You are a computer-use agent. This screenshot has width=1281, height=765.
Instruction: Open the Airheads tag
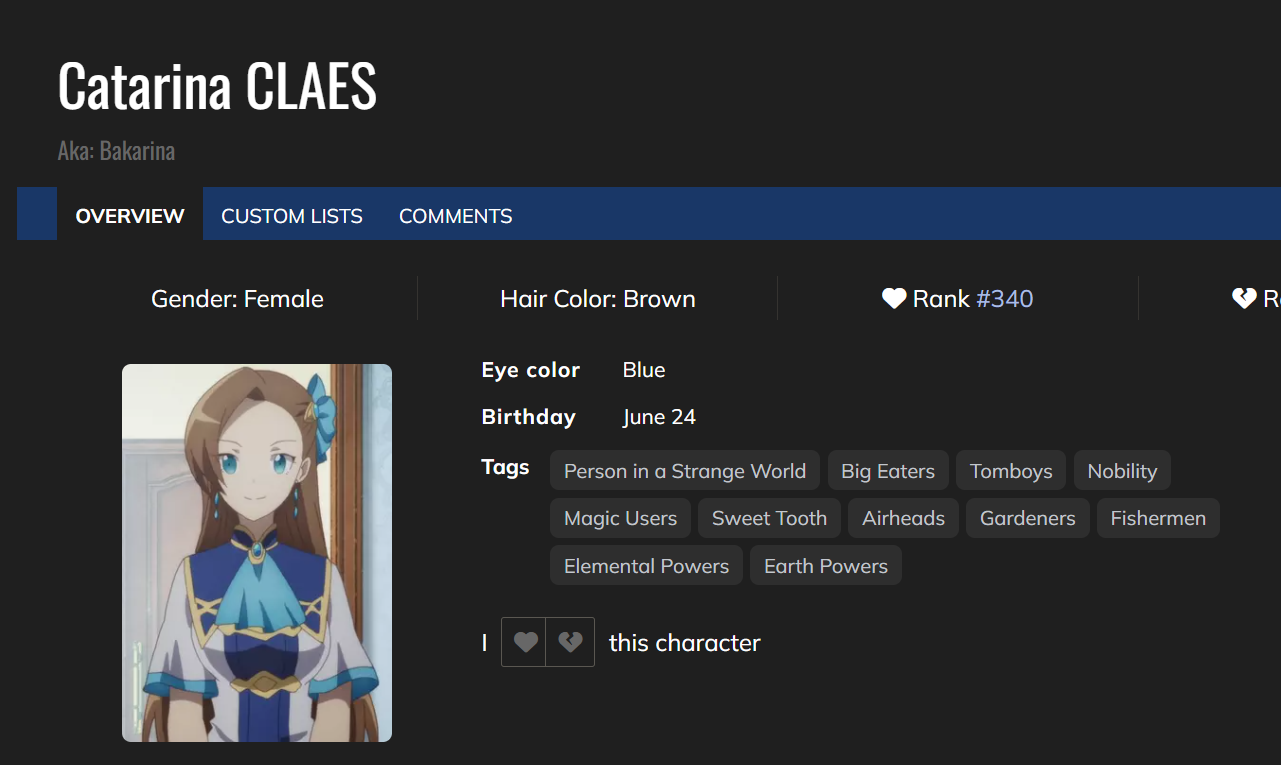pos(903,518)
